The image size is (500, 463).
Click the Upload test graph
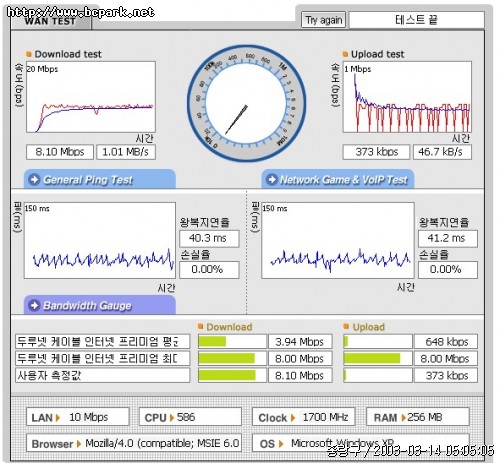[x=407, y=97]
